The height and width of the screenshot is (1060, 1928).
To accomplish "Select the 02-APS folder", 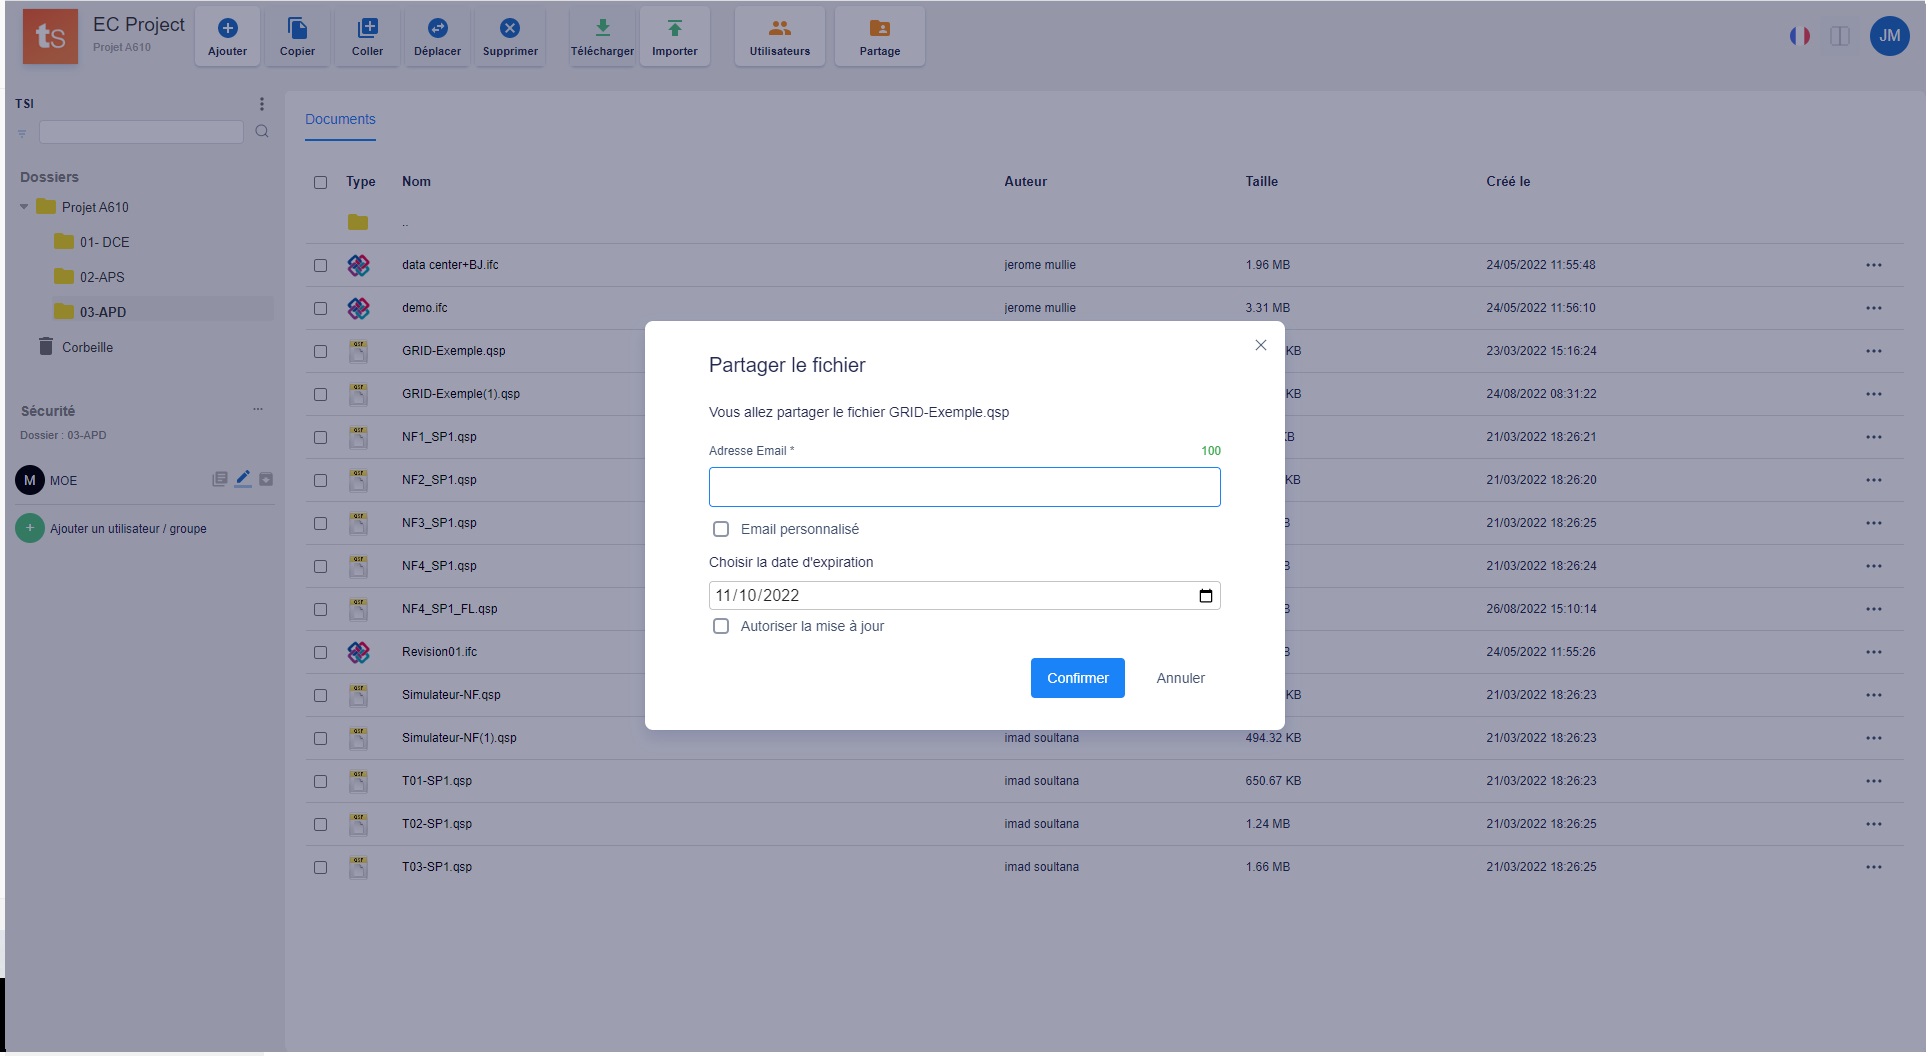I will point(102,277).
